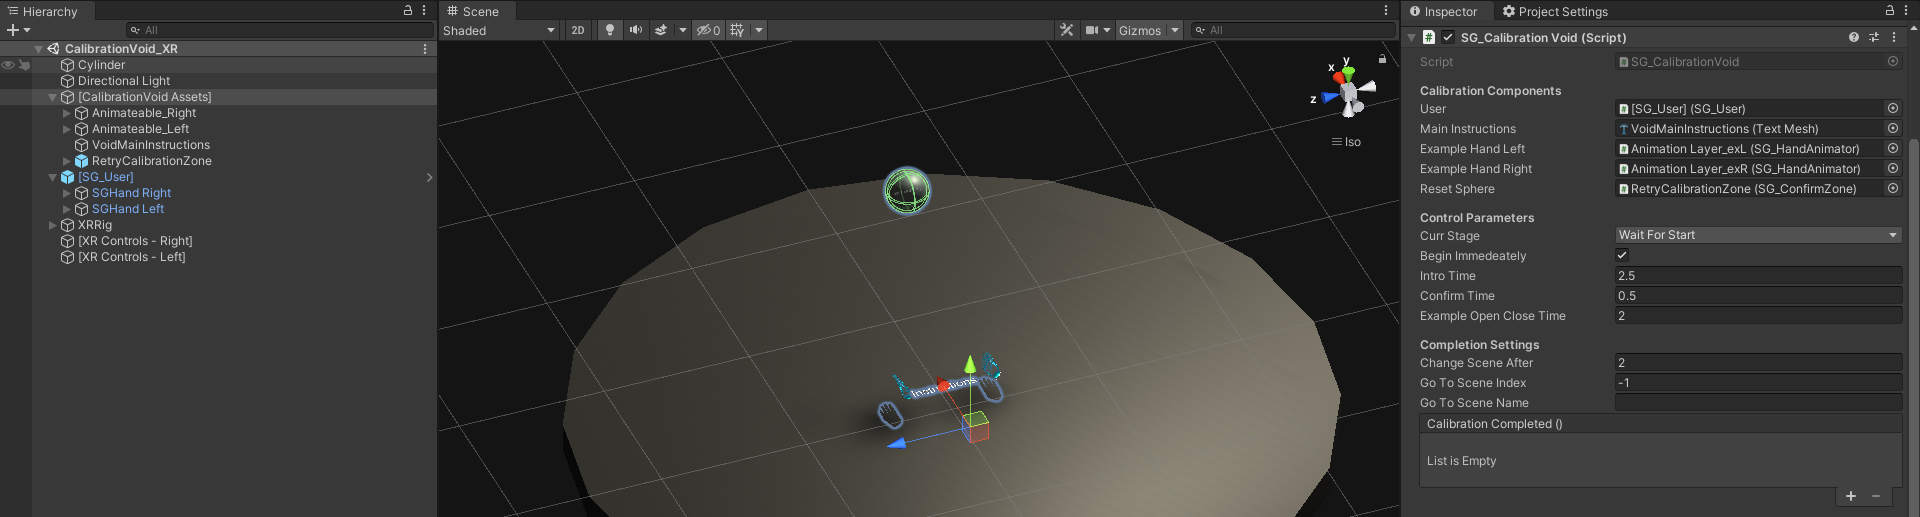Toggle 2D view mode in Scene
The width and height of the screenshot is (1920, 517).
point(577,30)
